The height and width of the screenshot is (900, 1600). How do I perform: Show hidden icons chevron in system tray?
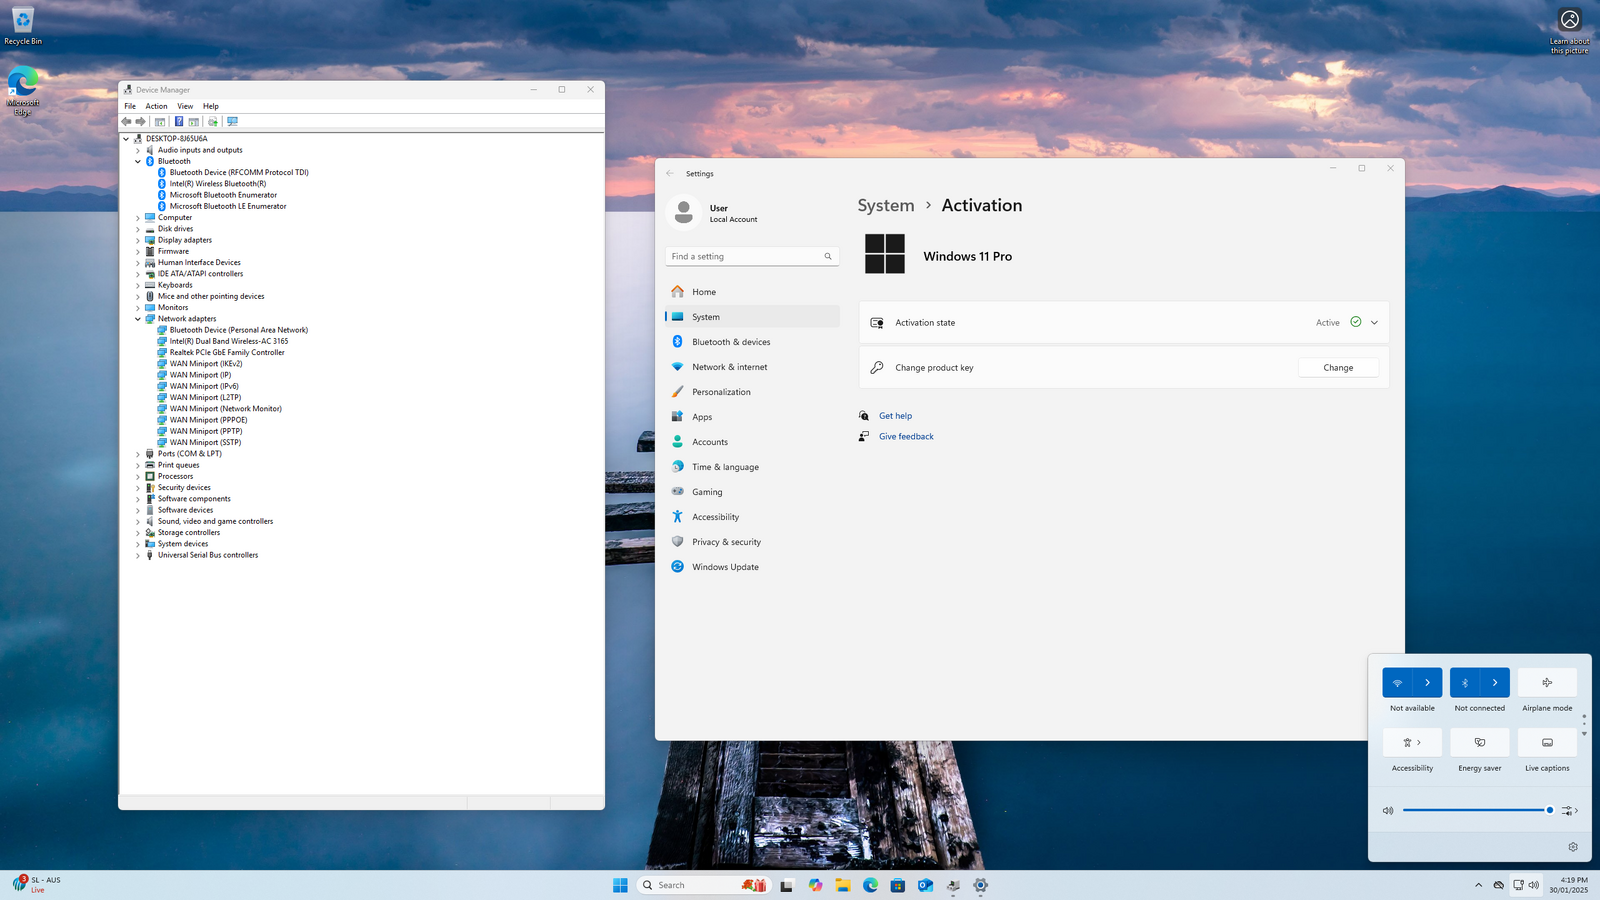(x=1478, y=885)
